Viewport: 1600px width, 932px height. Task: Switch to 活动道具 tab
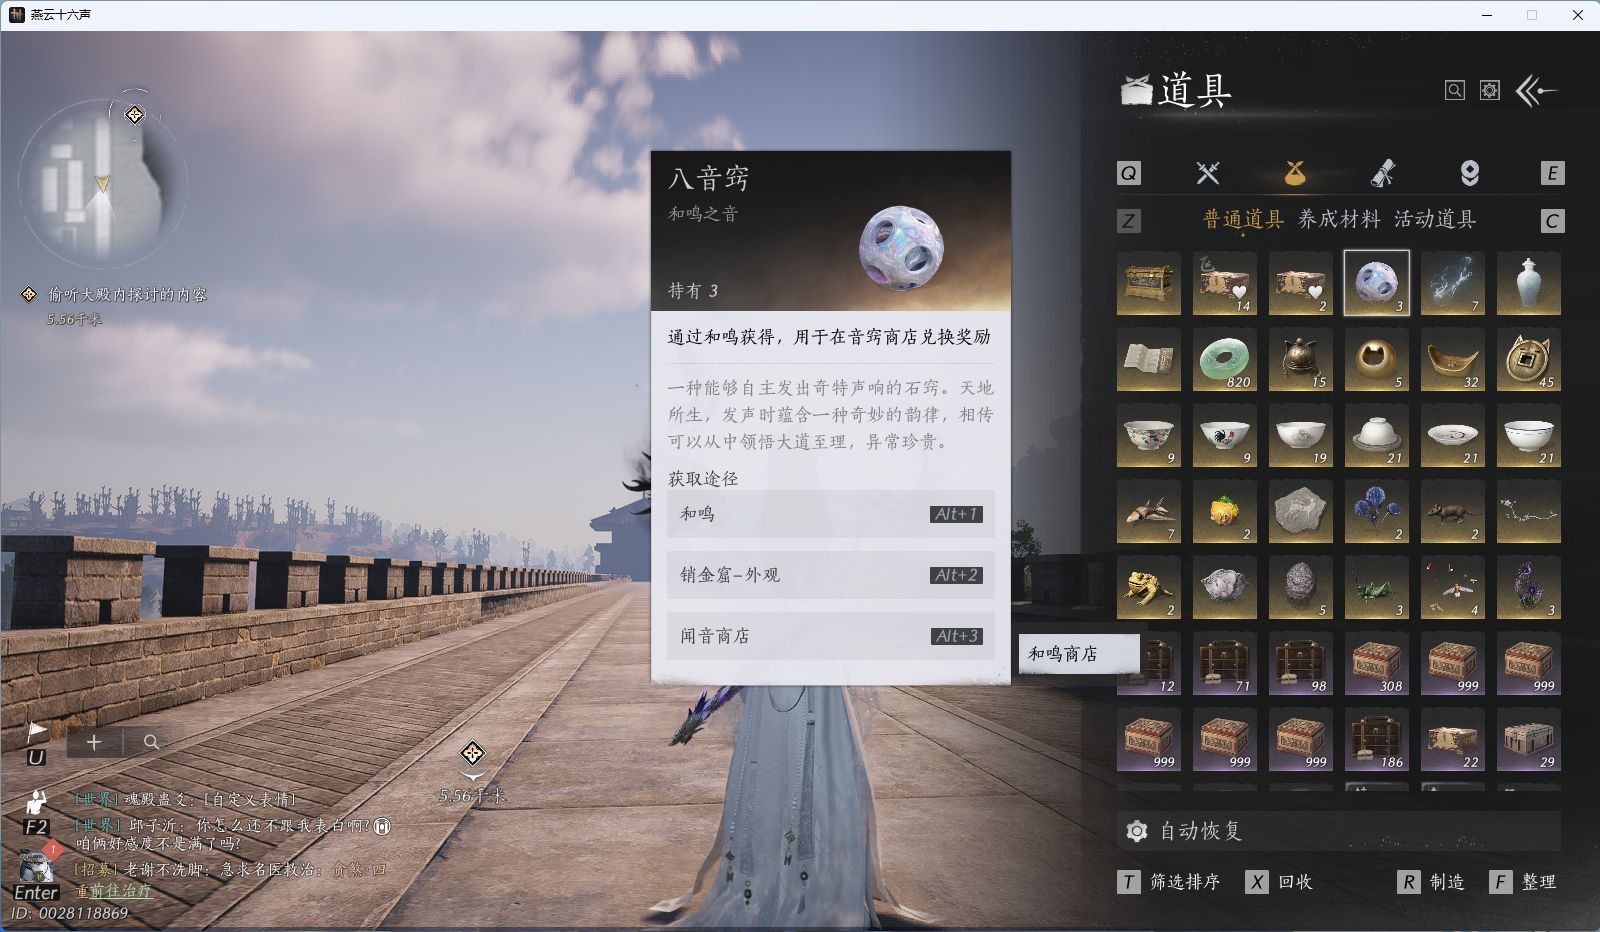(1432, 219)
